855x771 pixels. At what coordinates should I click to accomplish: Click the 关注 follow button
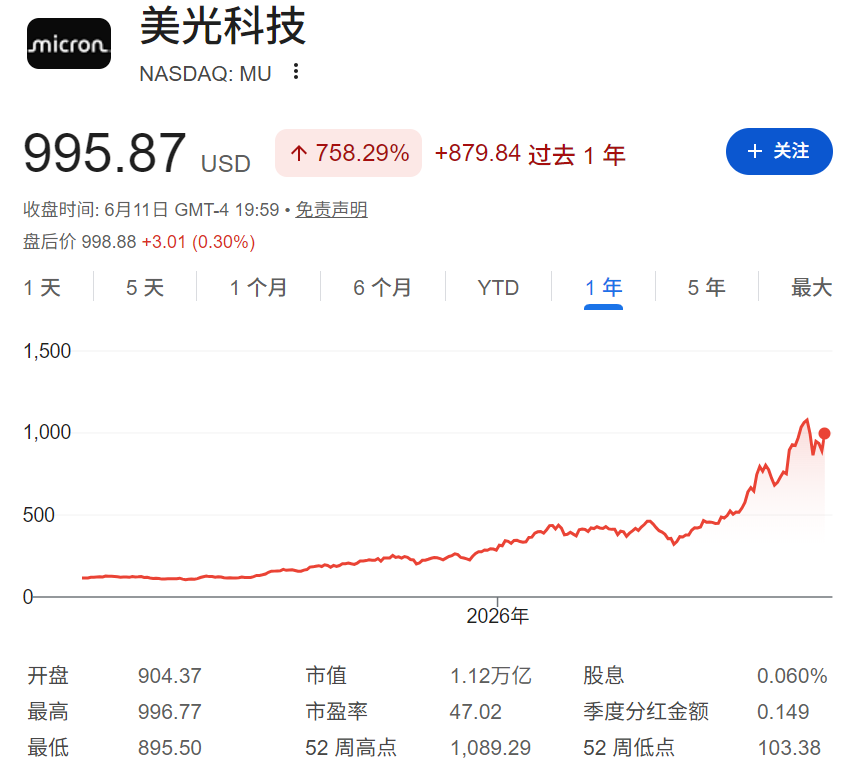click(x=779, y=152)
